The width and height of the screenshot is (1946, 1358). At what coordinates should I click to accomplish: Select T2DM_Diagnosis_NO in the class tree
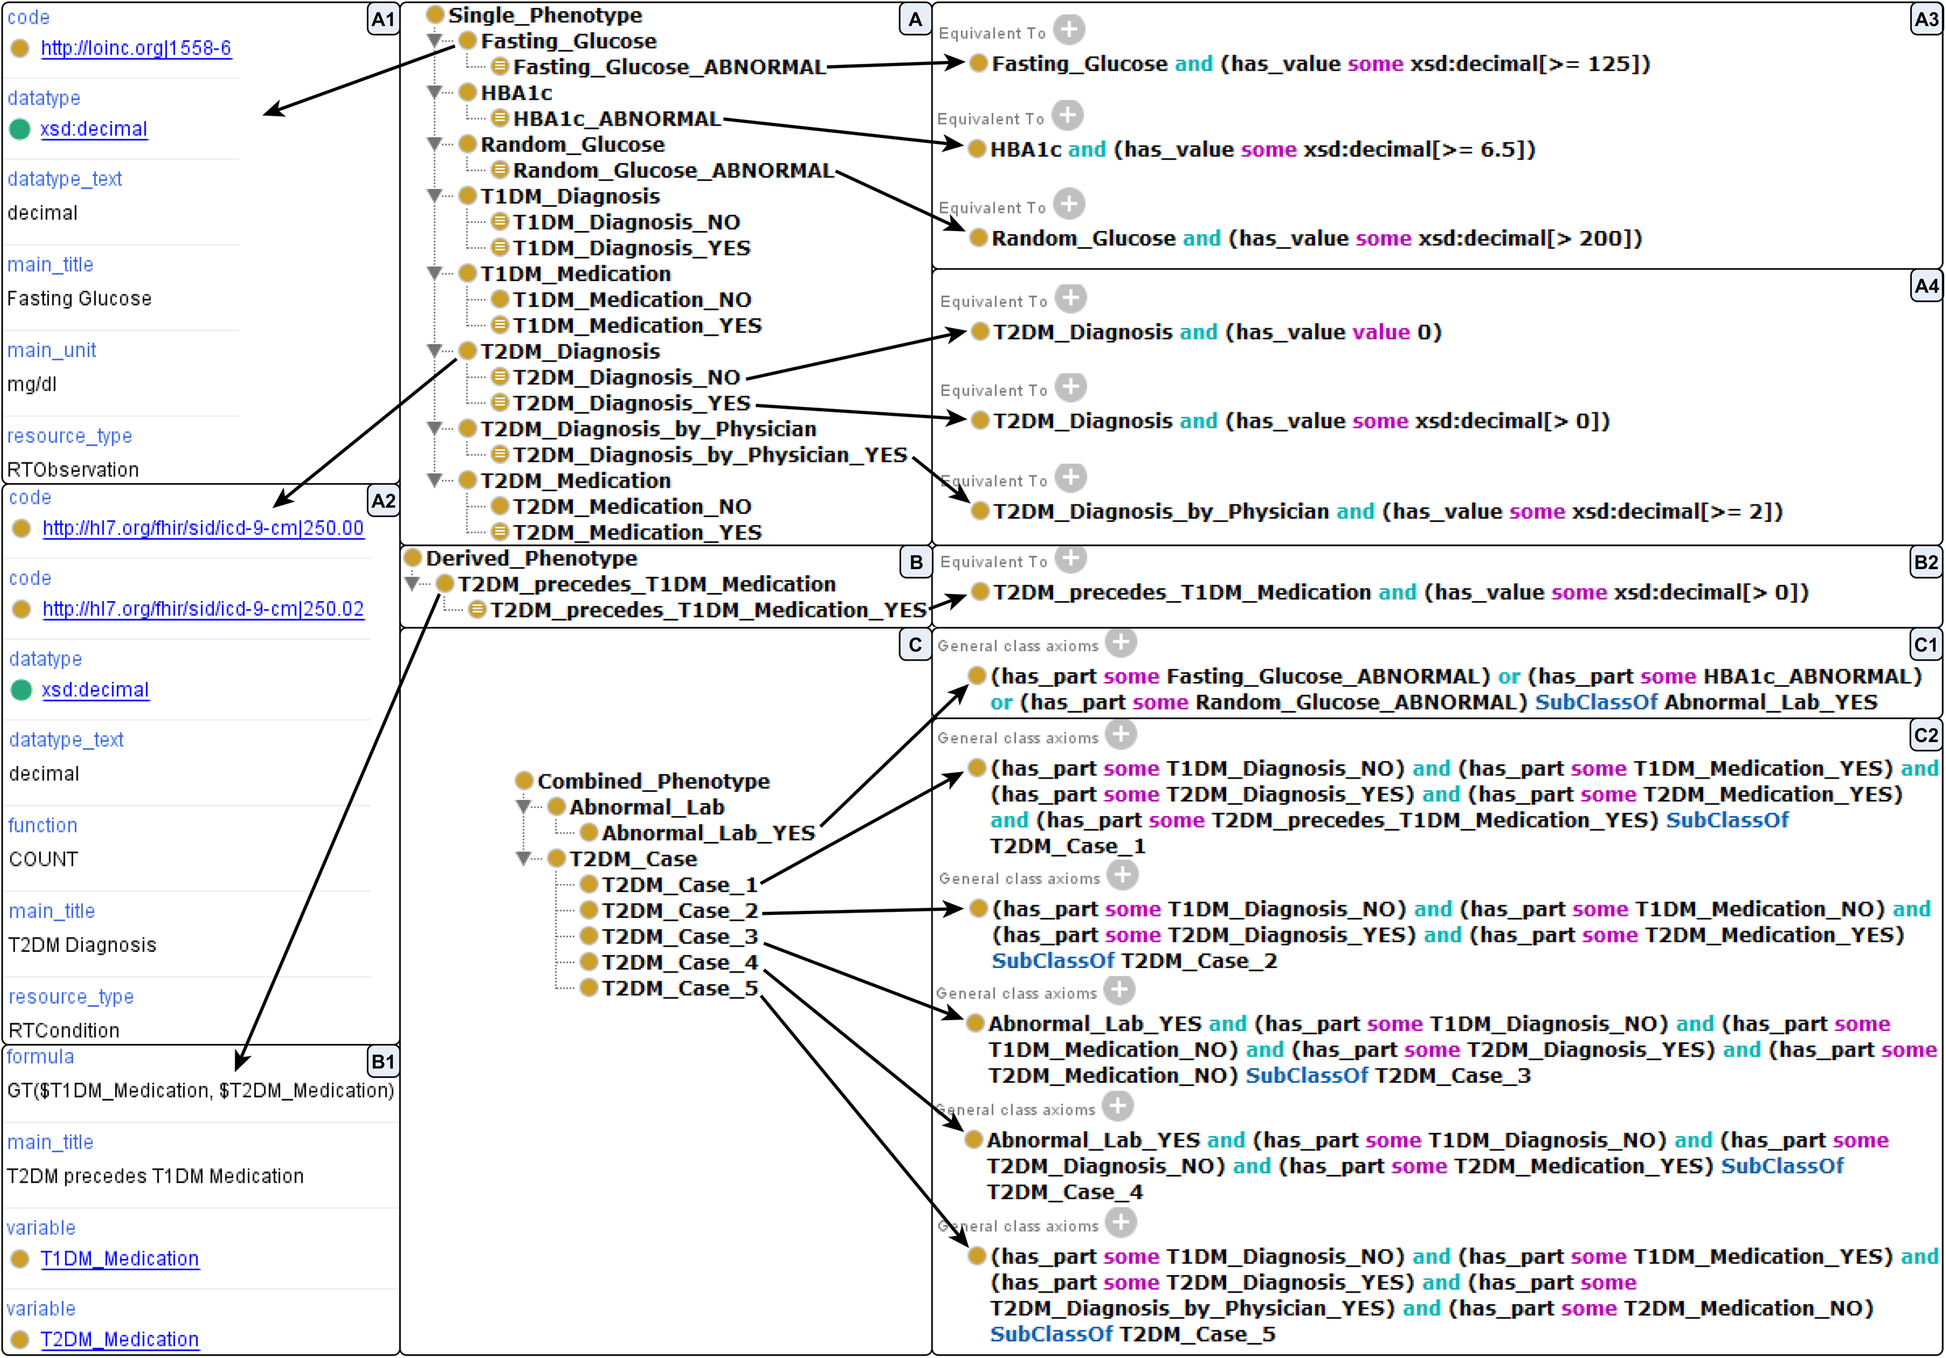click(x=626, y=377)
